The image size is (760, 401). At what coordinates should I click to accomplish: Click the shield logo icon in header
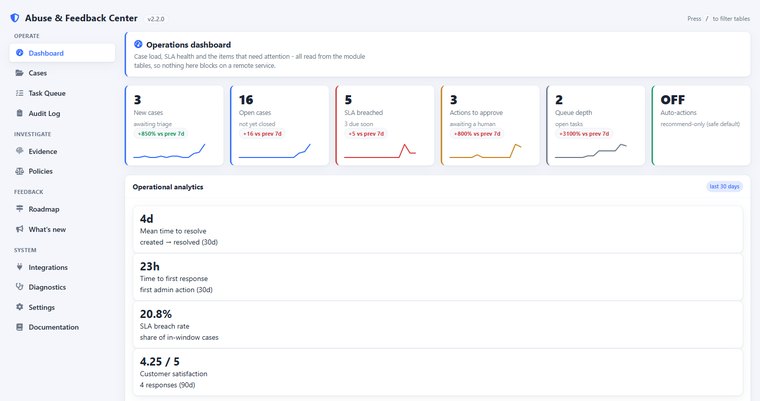point(15,18)
